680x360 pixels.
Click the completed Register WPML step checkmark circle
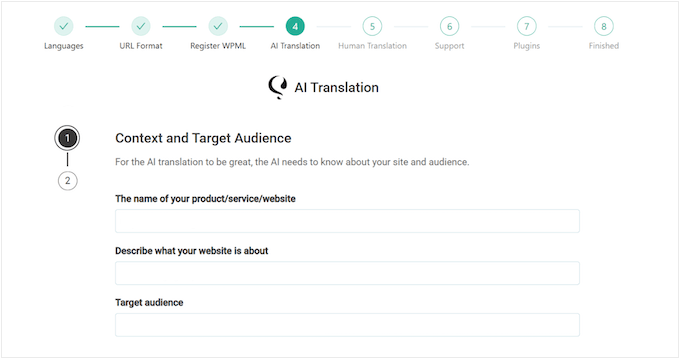(218, 26)
